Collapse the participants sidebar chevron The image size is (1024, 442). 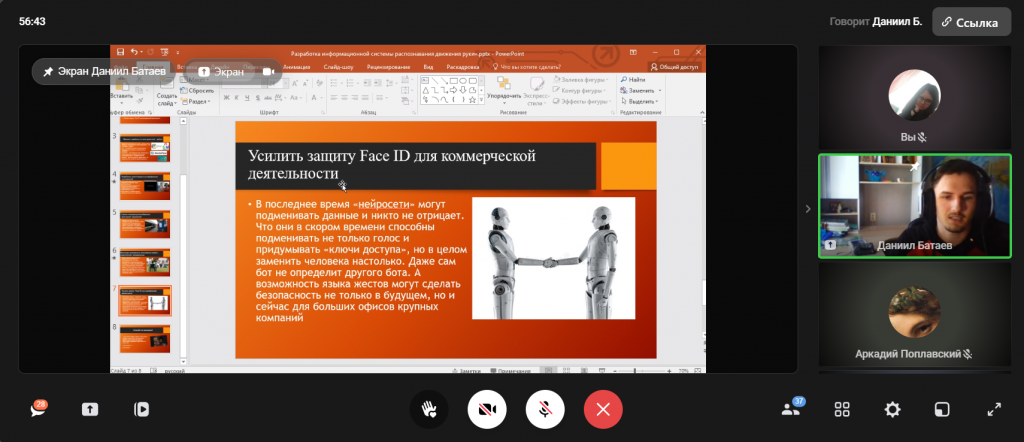tap(808, 209)
